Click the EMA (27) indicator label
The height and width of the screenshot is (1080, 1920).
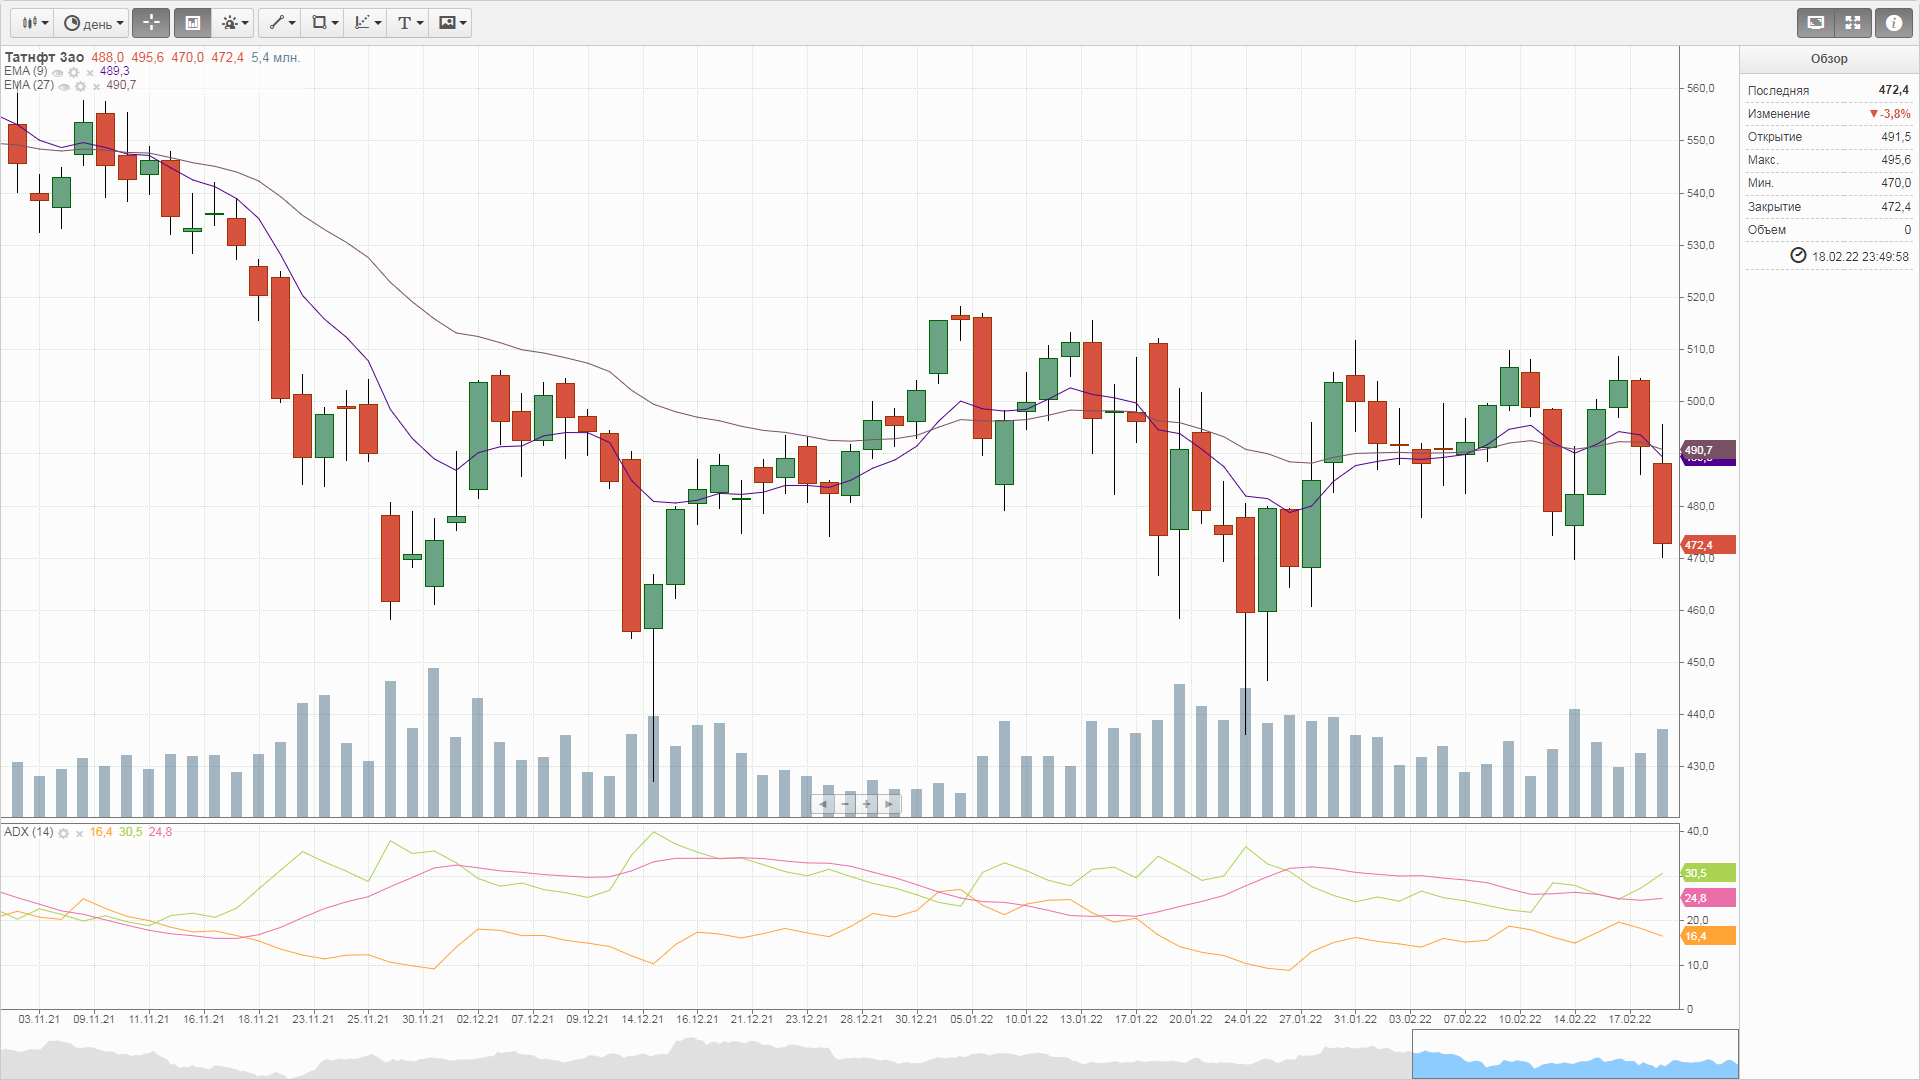click(x=29, y=85)
